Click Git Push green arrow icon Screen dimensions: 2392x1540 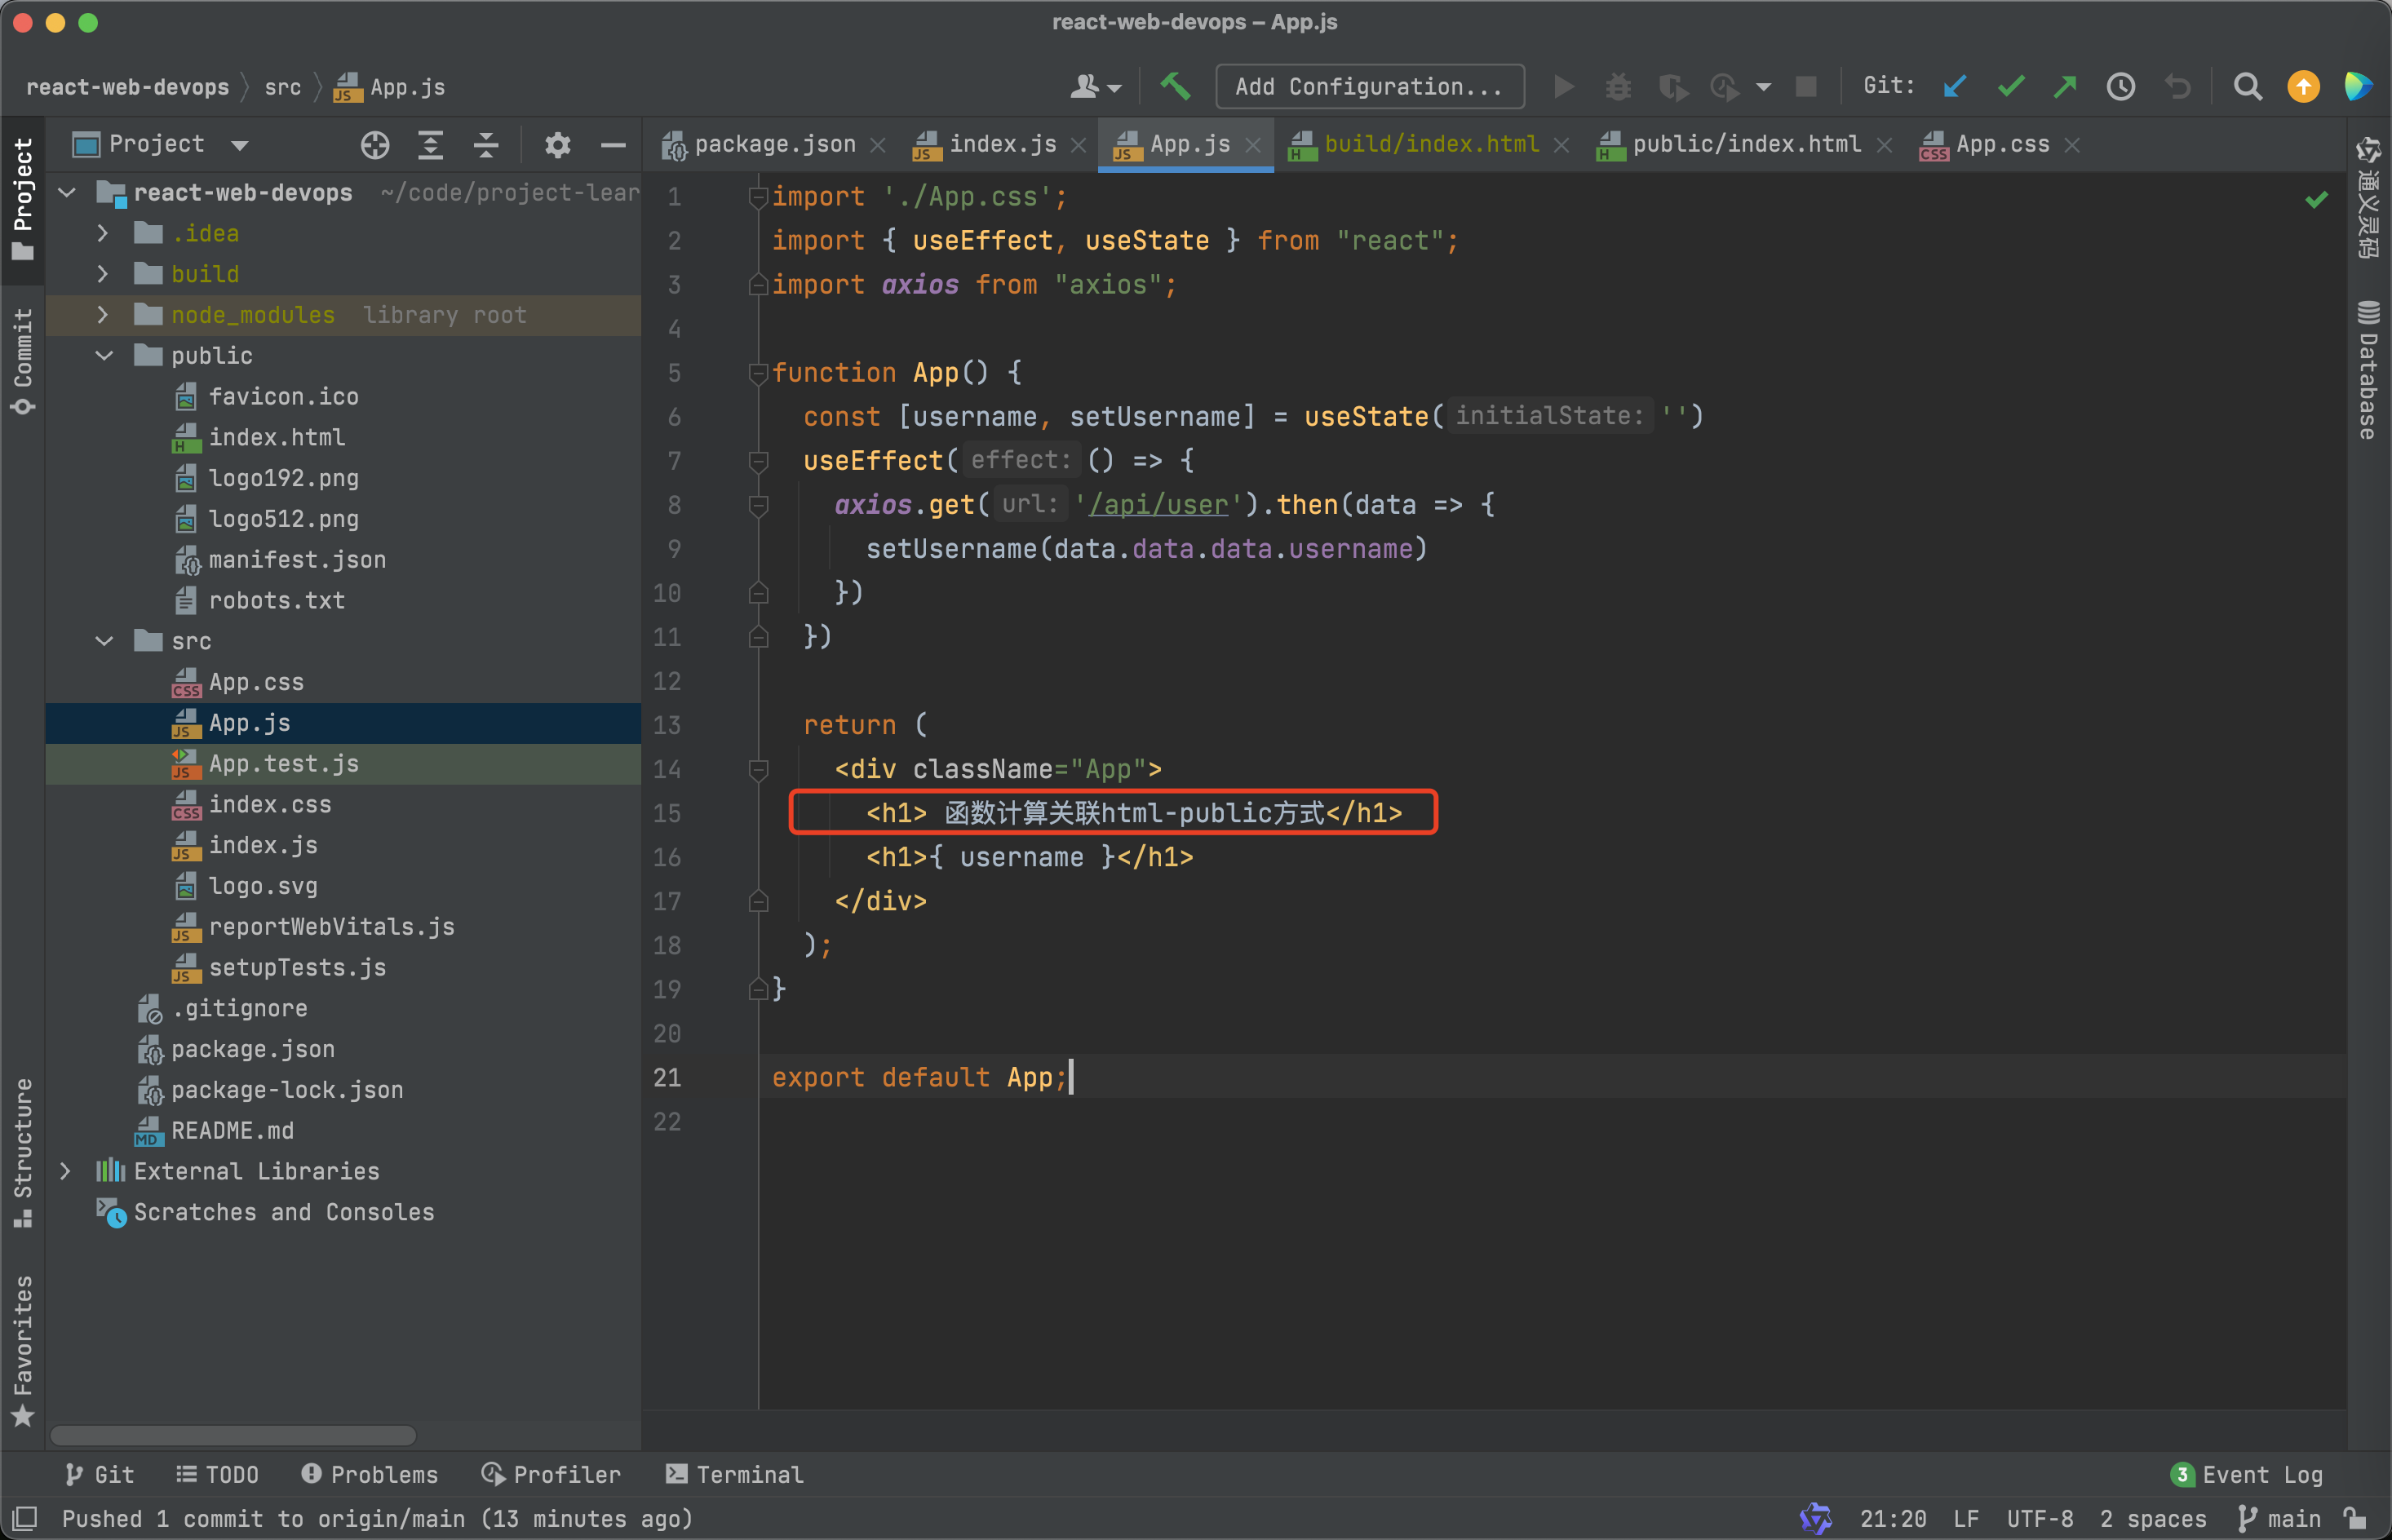click(x=2065, y=87)
